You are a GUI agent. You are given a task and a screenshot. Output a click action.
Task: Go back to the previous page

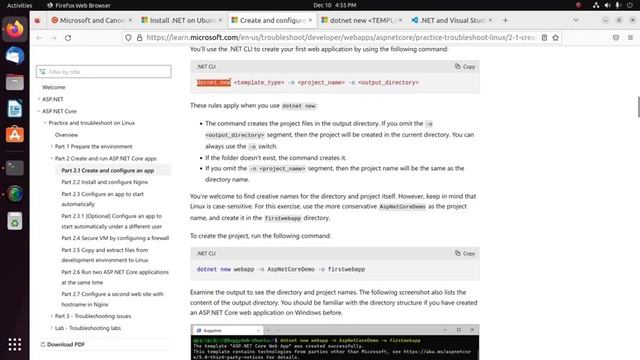click(x=39, y=38)
